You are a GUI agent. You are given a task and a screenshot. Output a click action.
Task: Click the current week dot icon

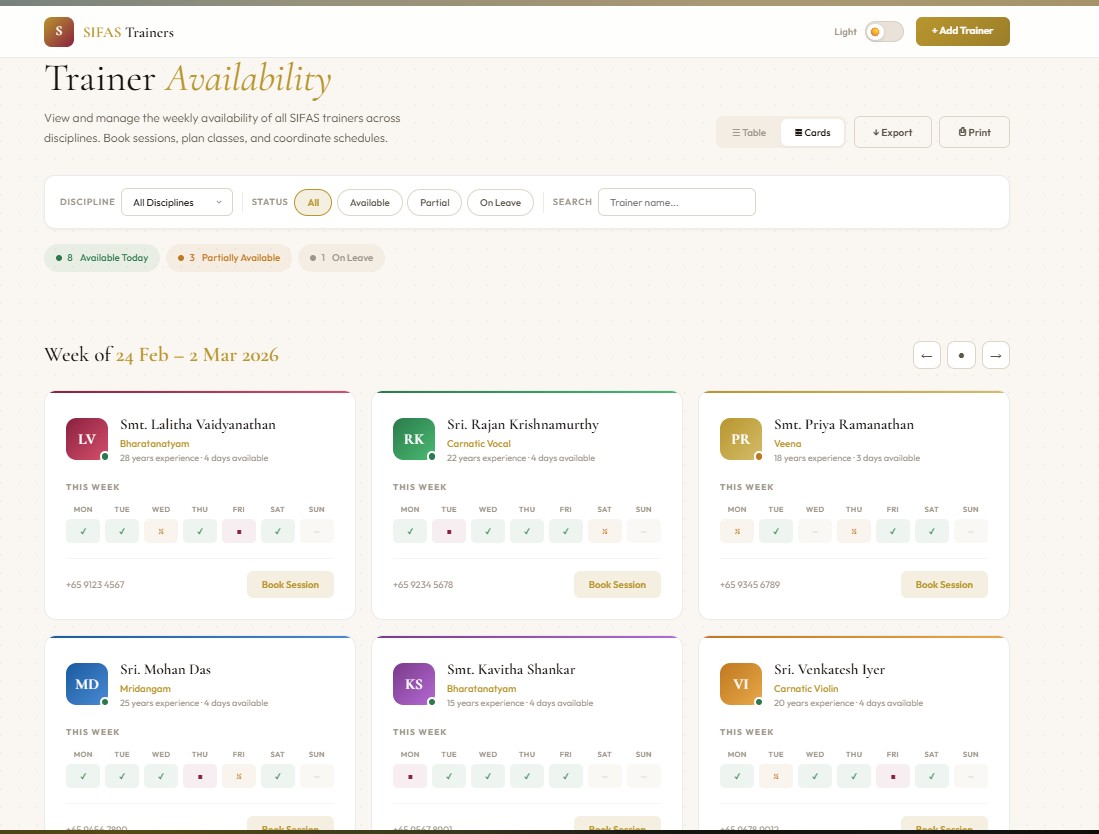[961, 354]
